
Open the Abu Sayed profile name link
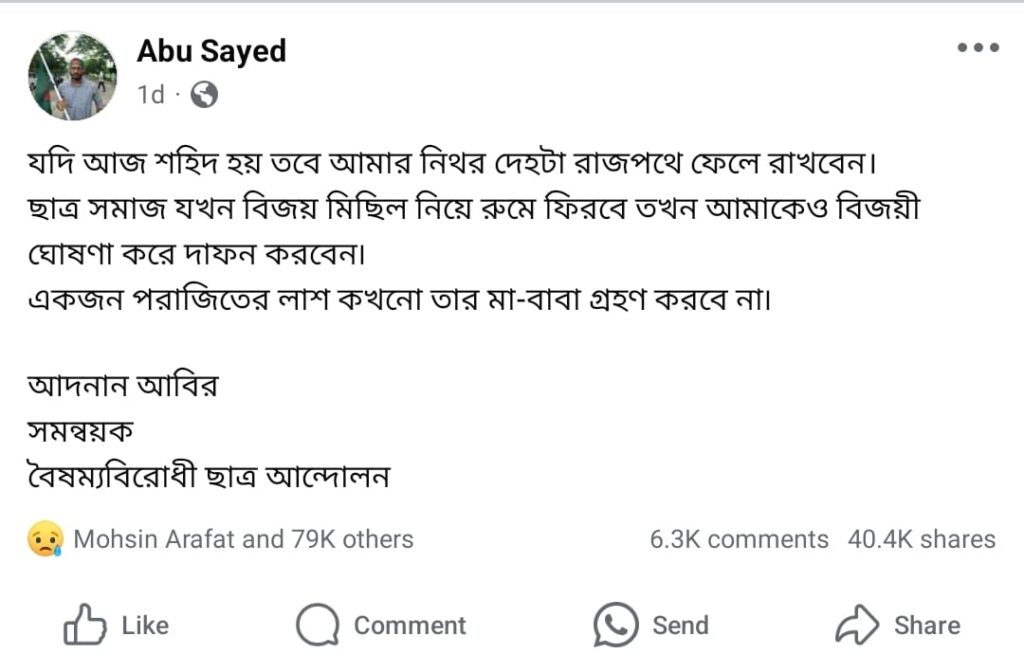click(x=211, y=51)
